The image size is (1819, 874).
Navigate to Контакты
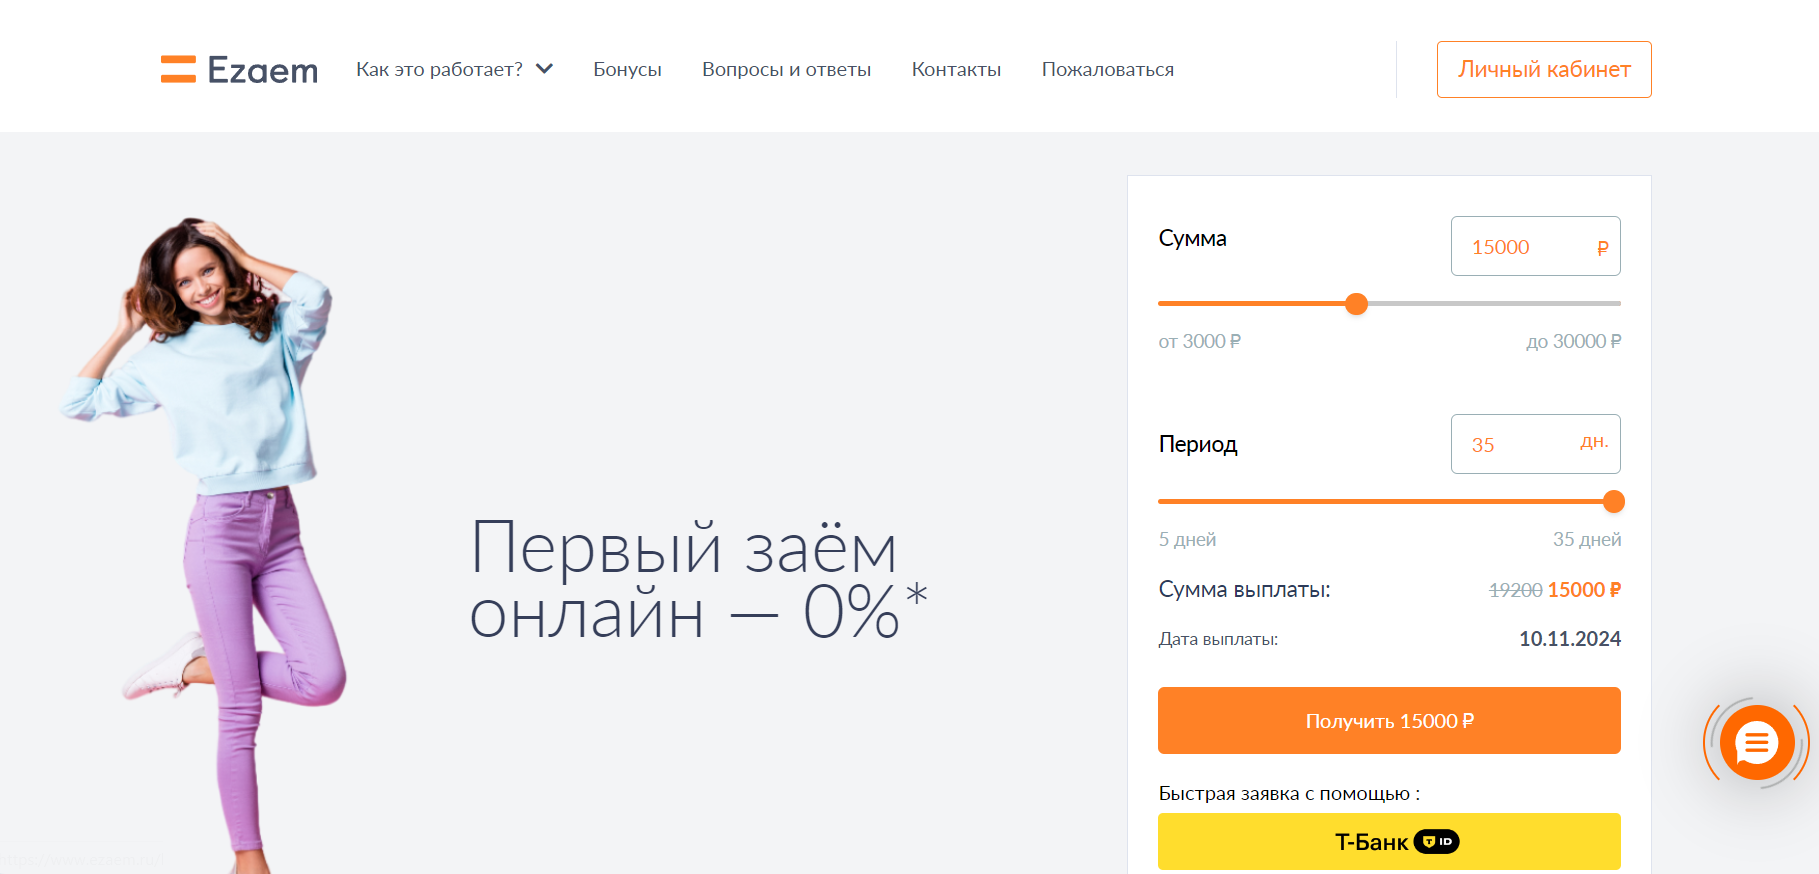click(x=956, y=69)
